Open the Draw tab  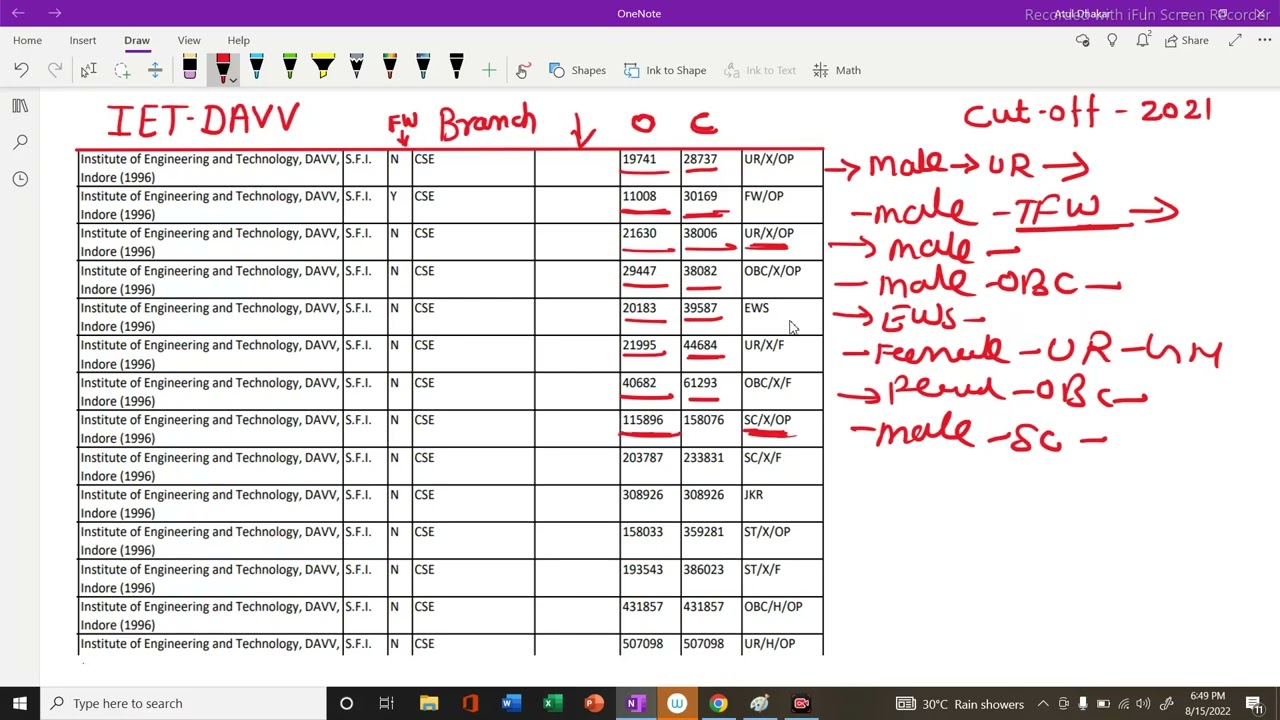click(x=137, y=40)
